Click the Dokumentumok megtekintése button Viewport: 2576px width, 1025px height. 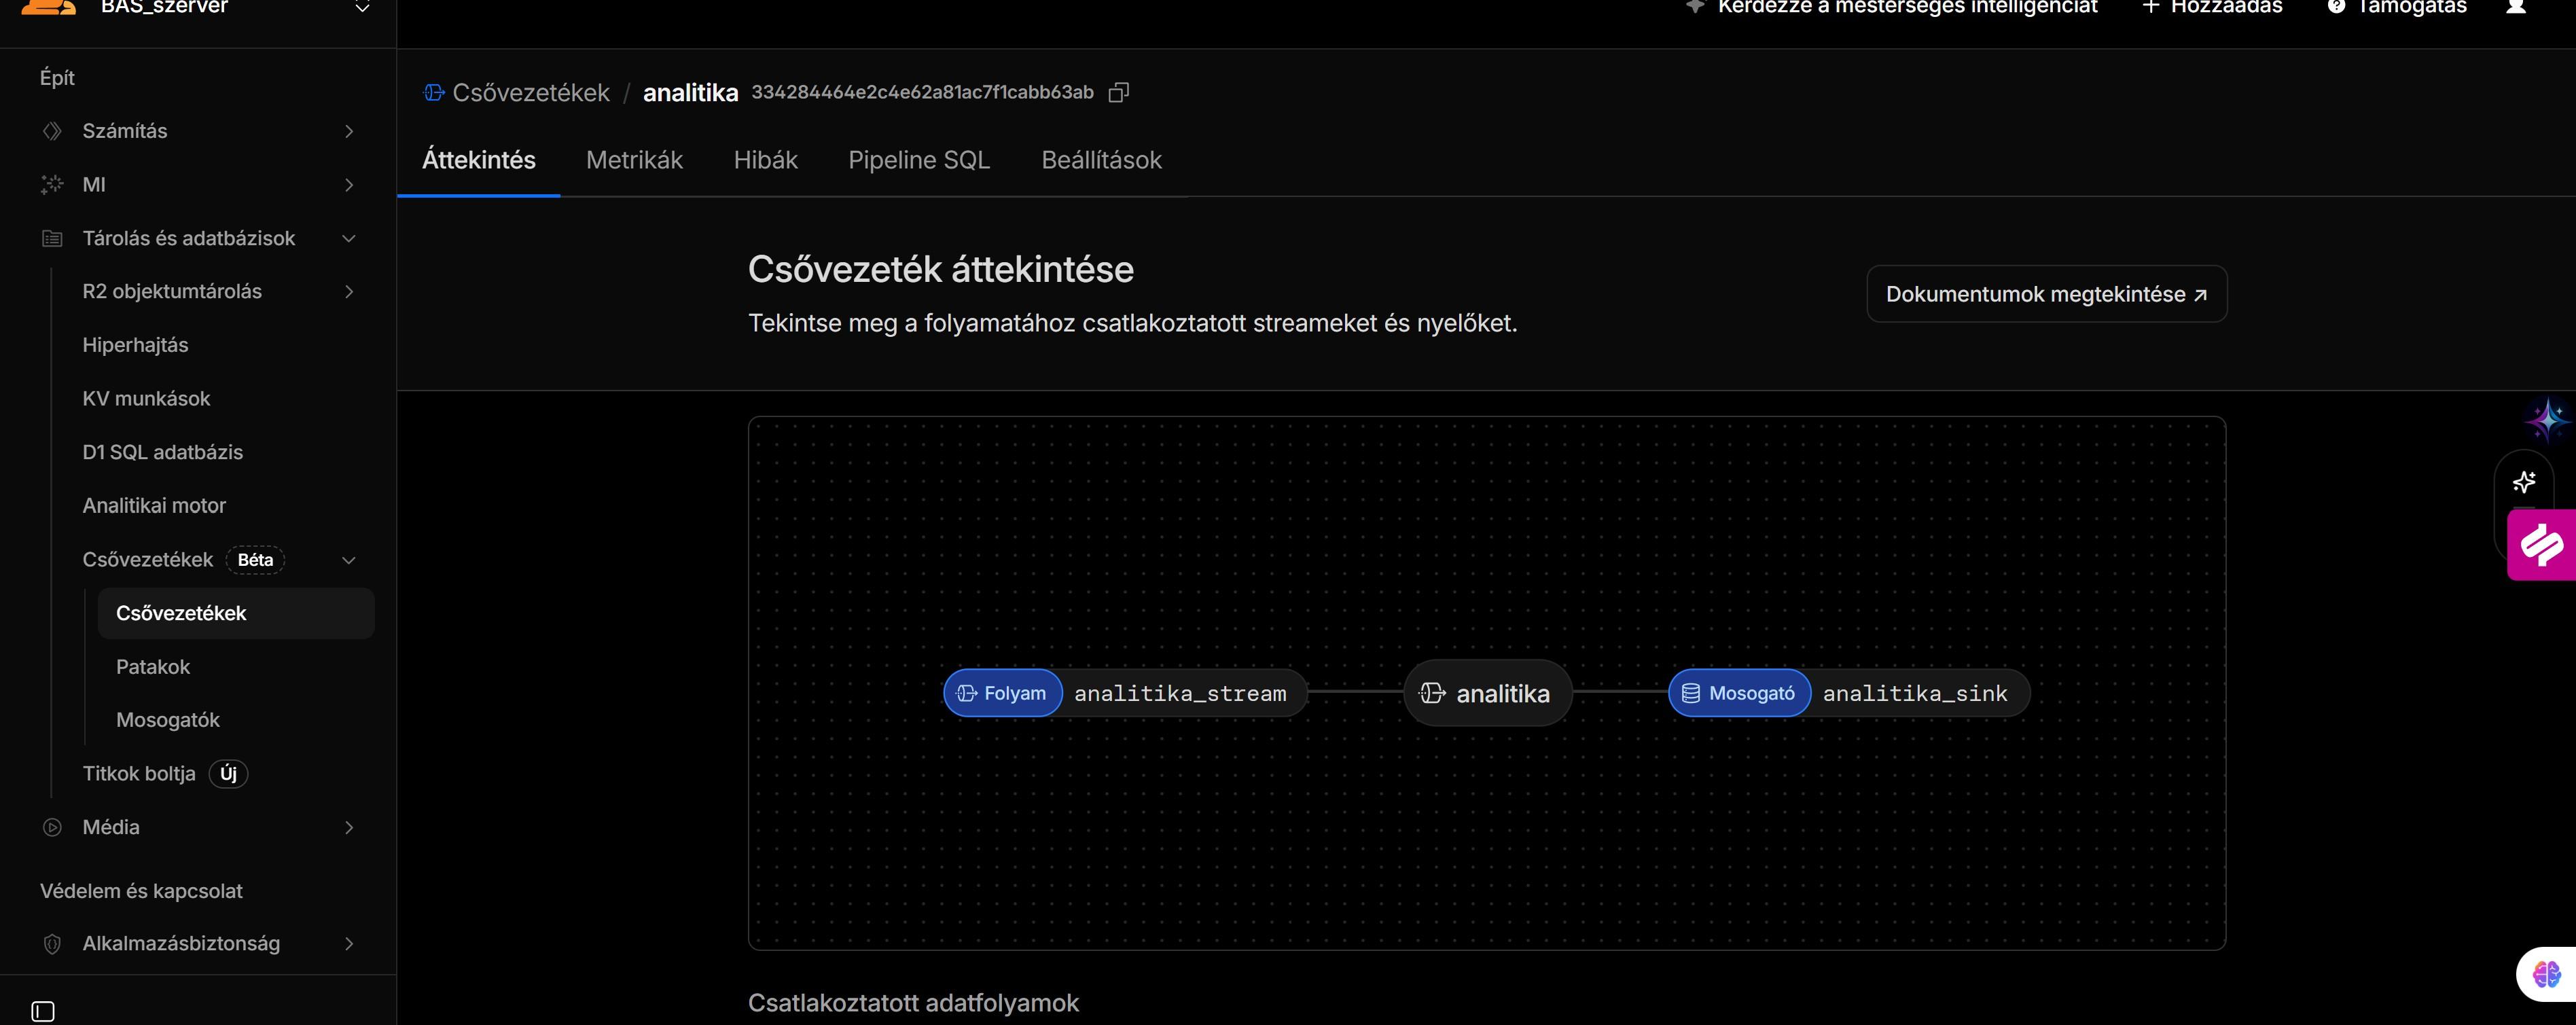(x=2046, y=293)
